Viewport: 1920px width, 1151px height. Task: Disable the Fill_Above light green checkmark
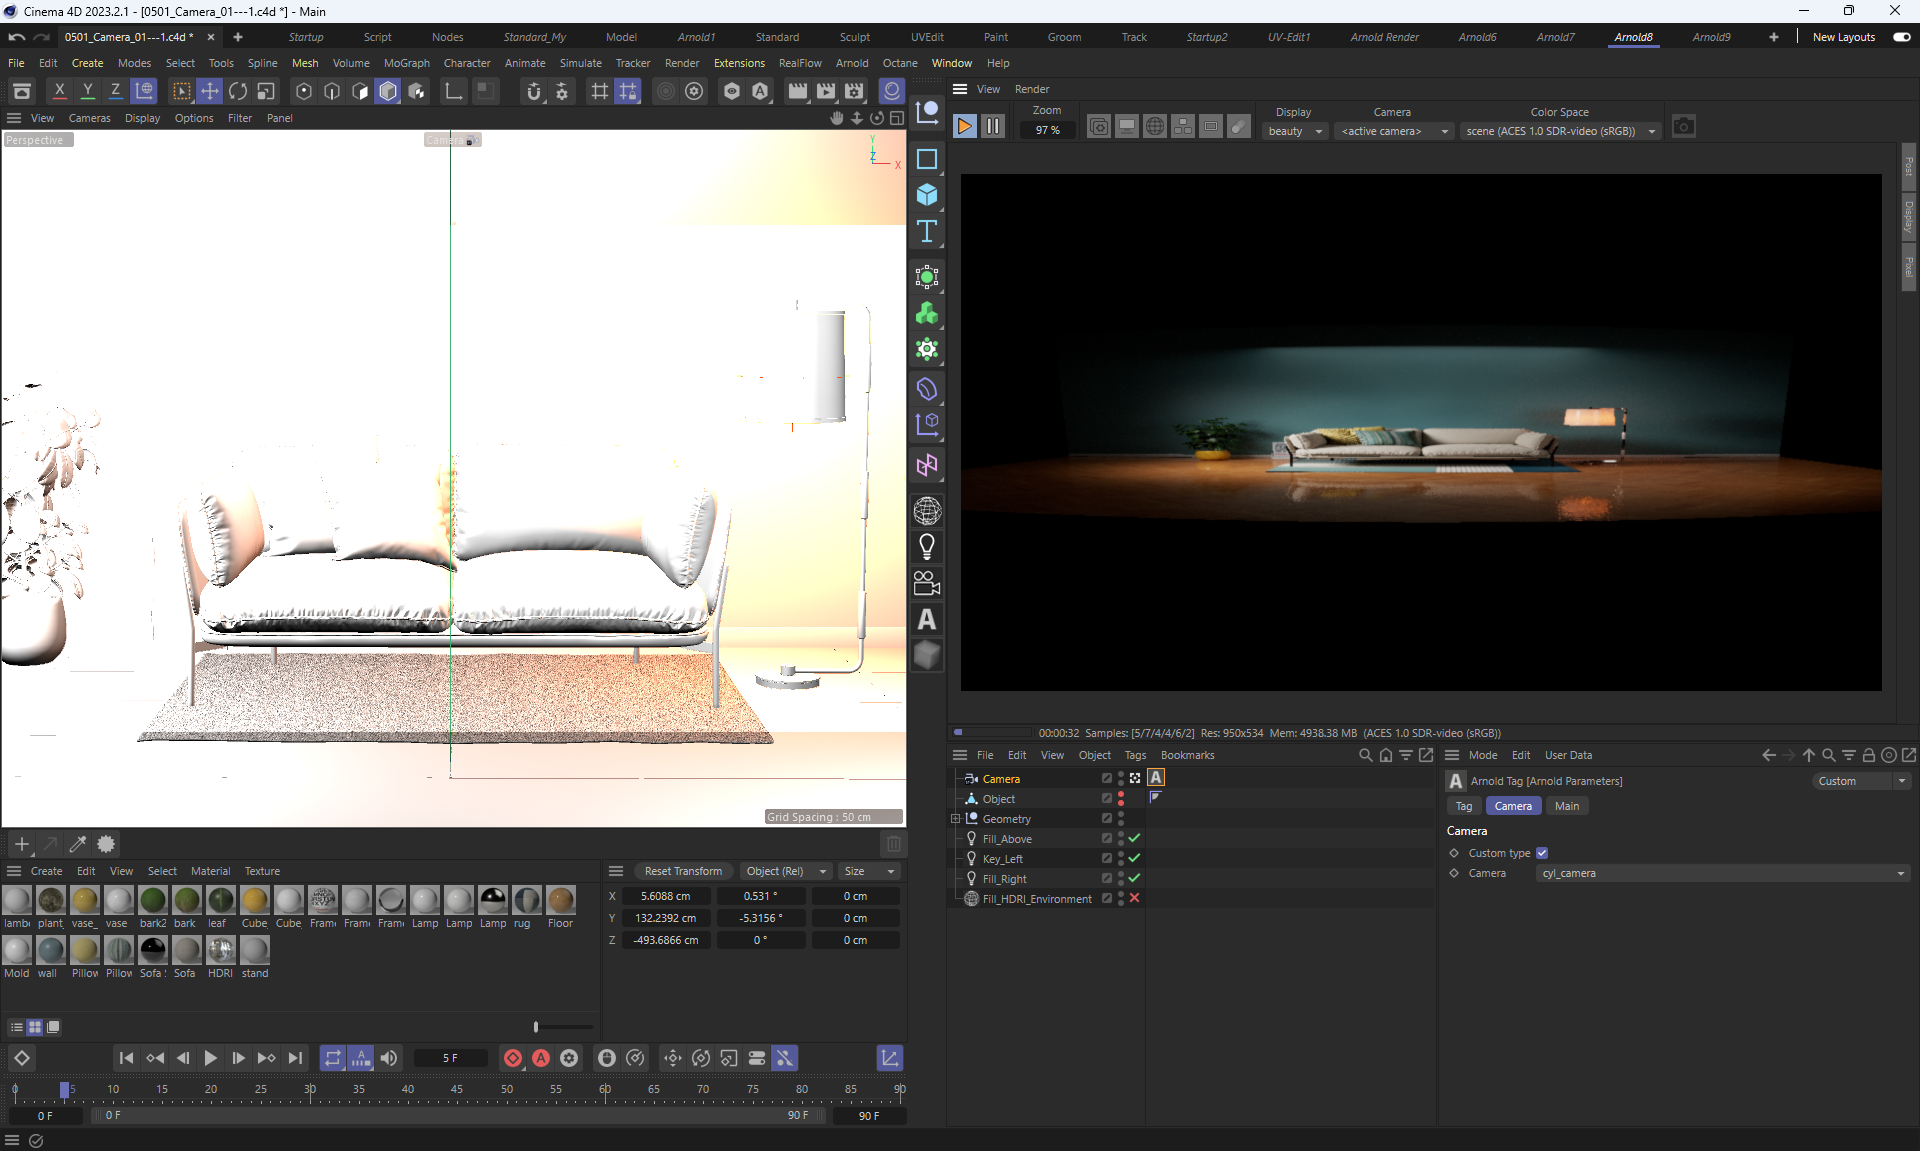pyautogui.click(x=1134, y=839)
